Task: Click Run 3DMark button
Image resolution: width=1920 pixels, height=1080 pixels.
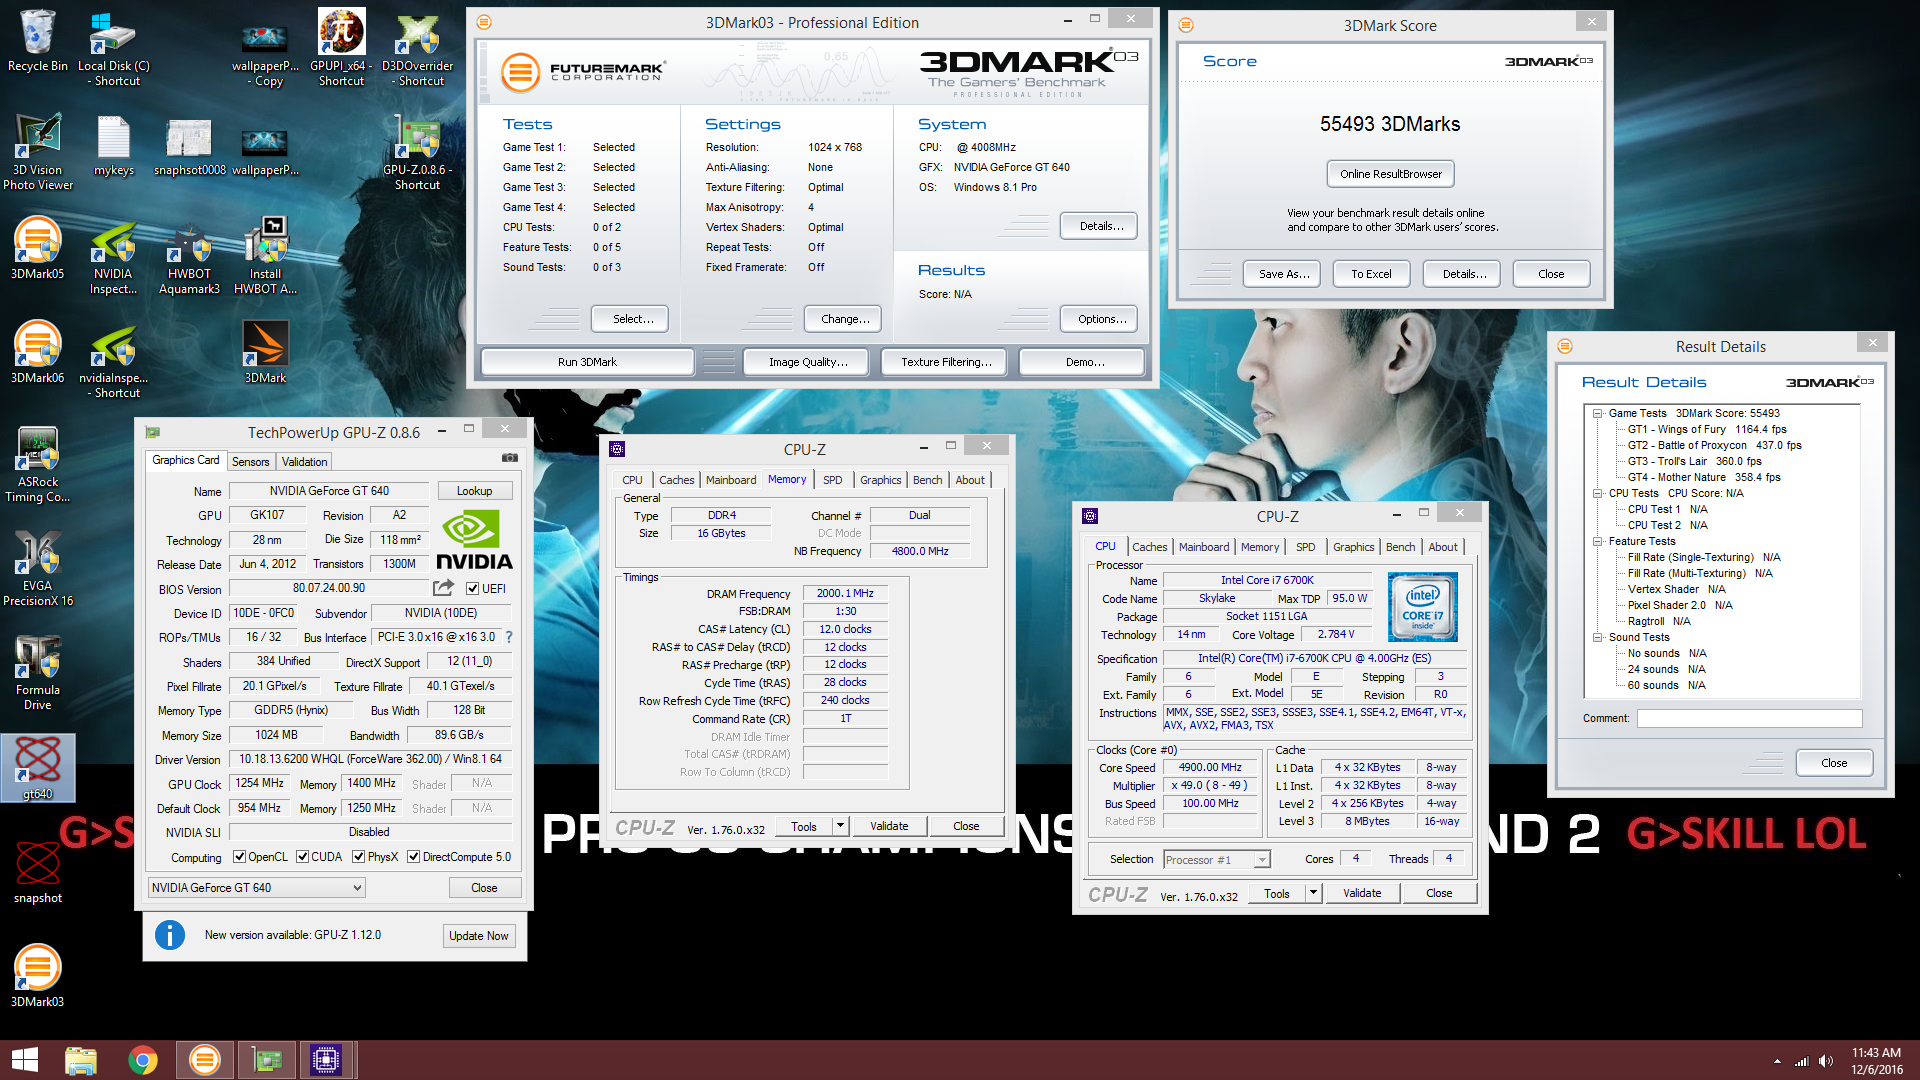Action: [587, 362]
